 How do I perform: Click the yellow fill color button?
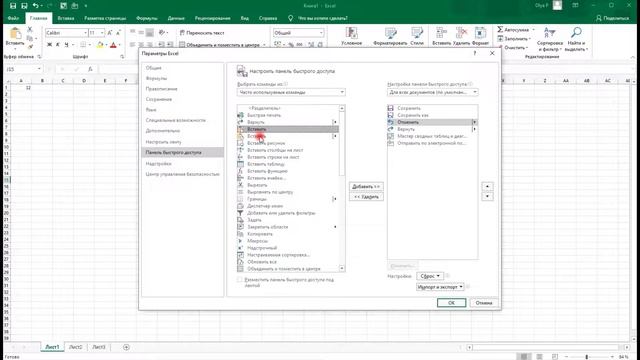coord(100,44)
